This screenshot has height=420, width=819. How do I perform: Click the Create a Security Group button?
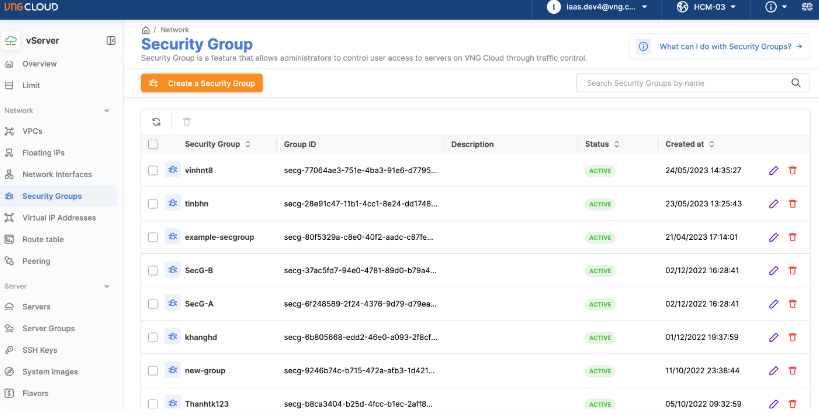click(202, 83)
